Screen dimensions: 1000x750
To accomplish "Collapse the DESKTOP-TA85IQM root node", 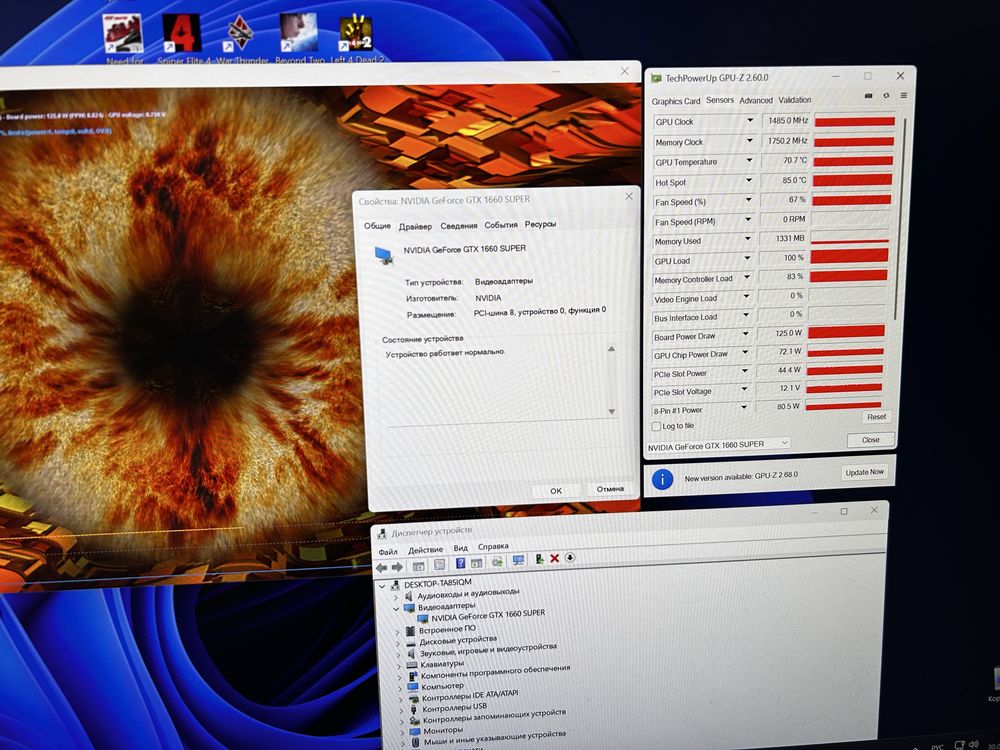I will (x=383, y=585).
